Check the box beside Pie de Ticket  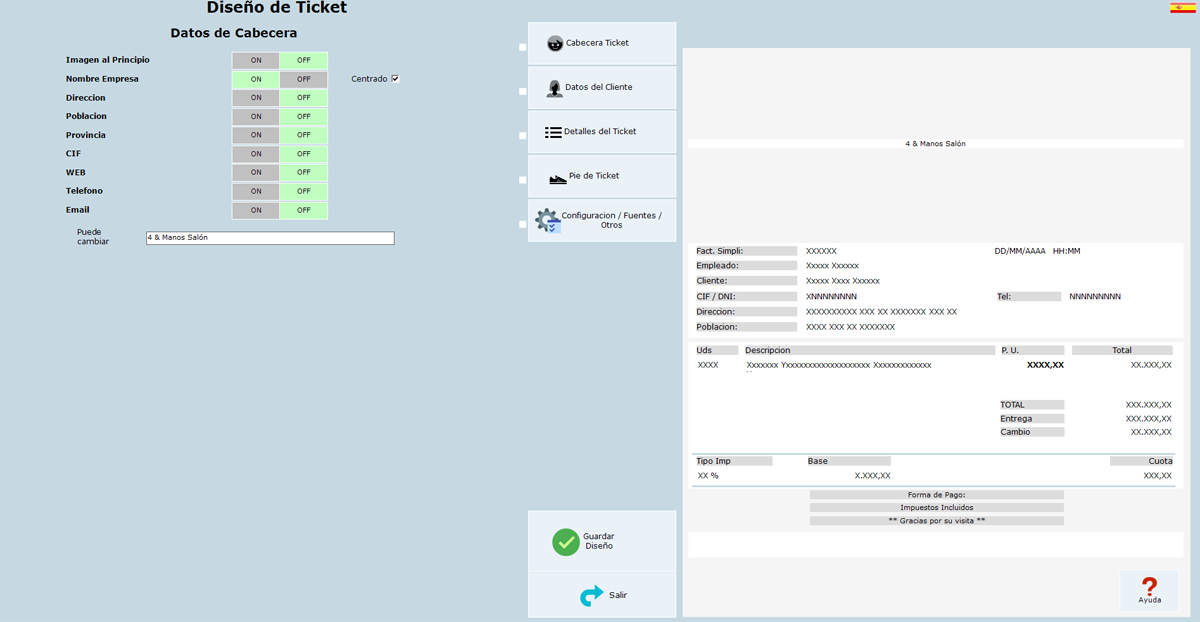click(x=523, y=180)
